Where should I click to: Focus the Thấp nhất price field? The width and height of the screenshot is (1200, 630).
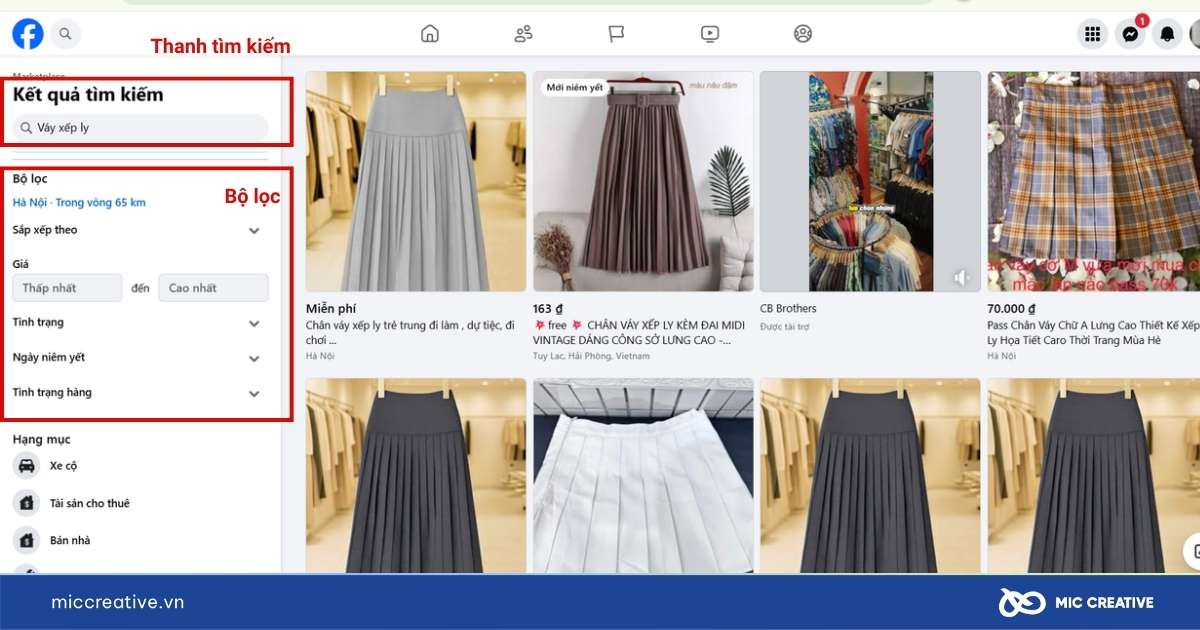coord(67,288)
